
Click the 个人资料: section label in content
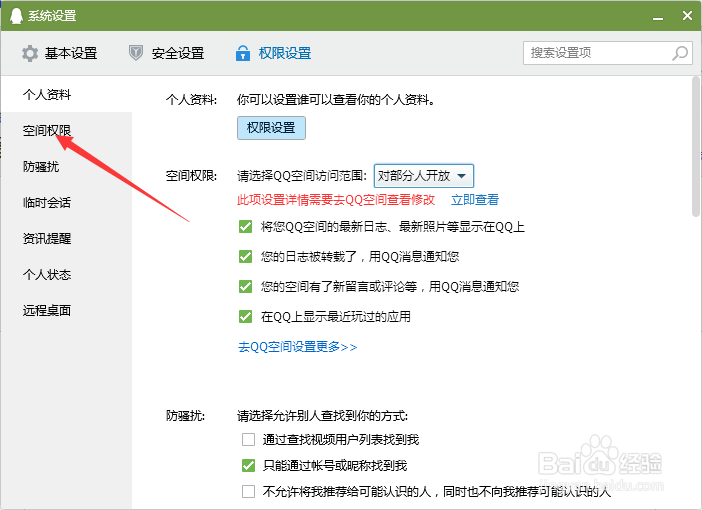[x=191, y=99]
